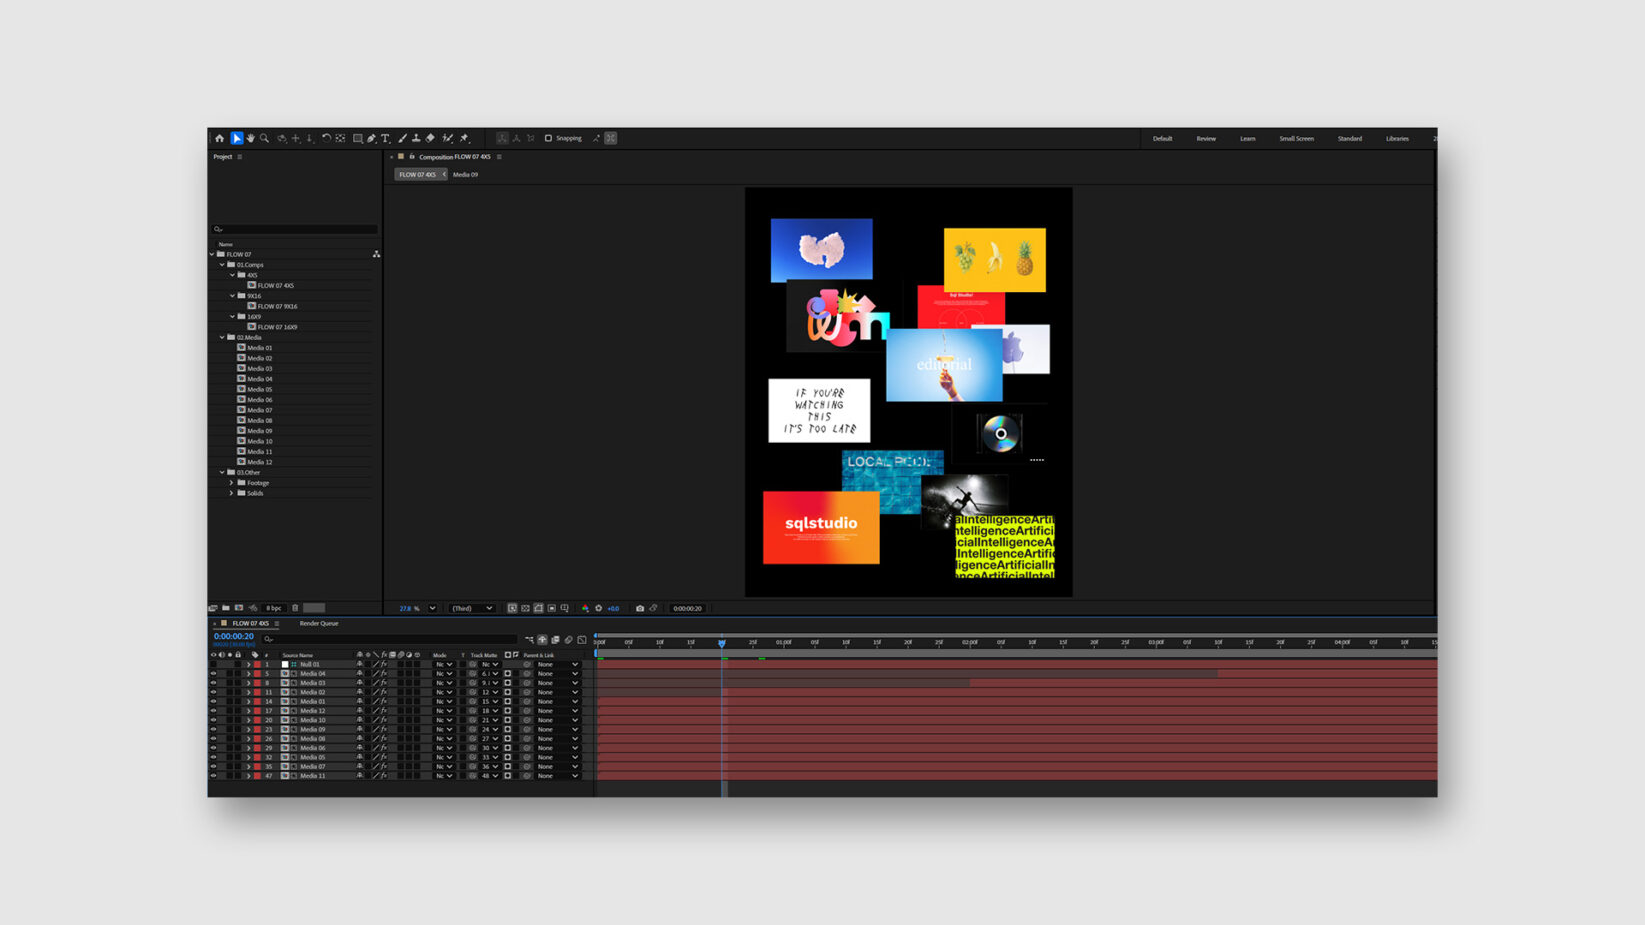Viewport: 1645px width, 925px height.
Task: Toggle the Snapping checkbox
Action: pos(548,139)
